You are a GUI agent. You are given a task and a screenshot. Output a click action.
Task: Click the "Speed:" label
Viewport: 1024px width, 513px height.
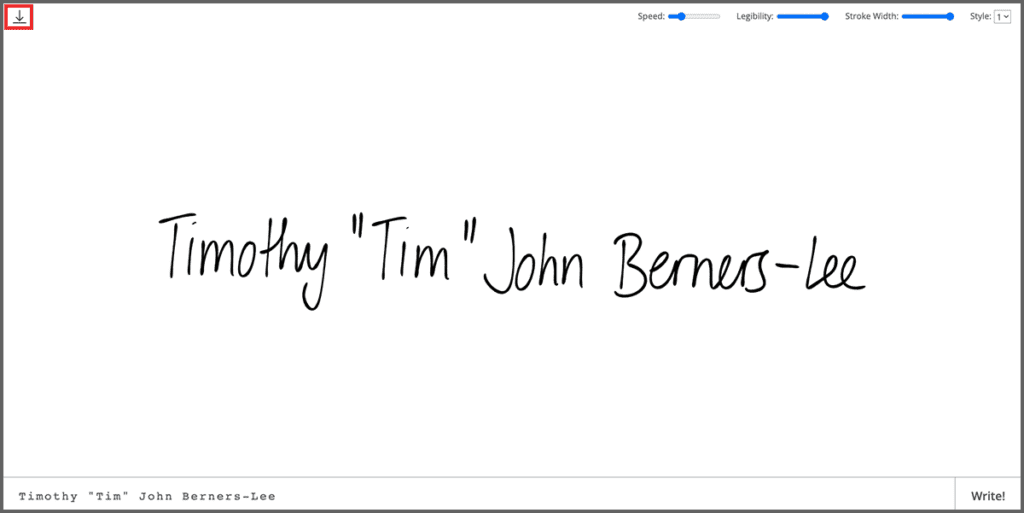(x=651, y=17)
